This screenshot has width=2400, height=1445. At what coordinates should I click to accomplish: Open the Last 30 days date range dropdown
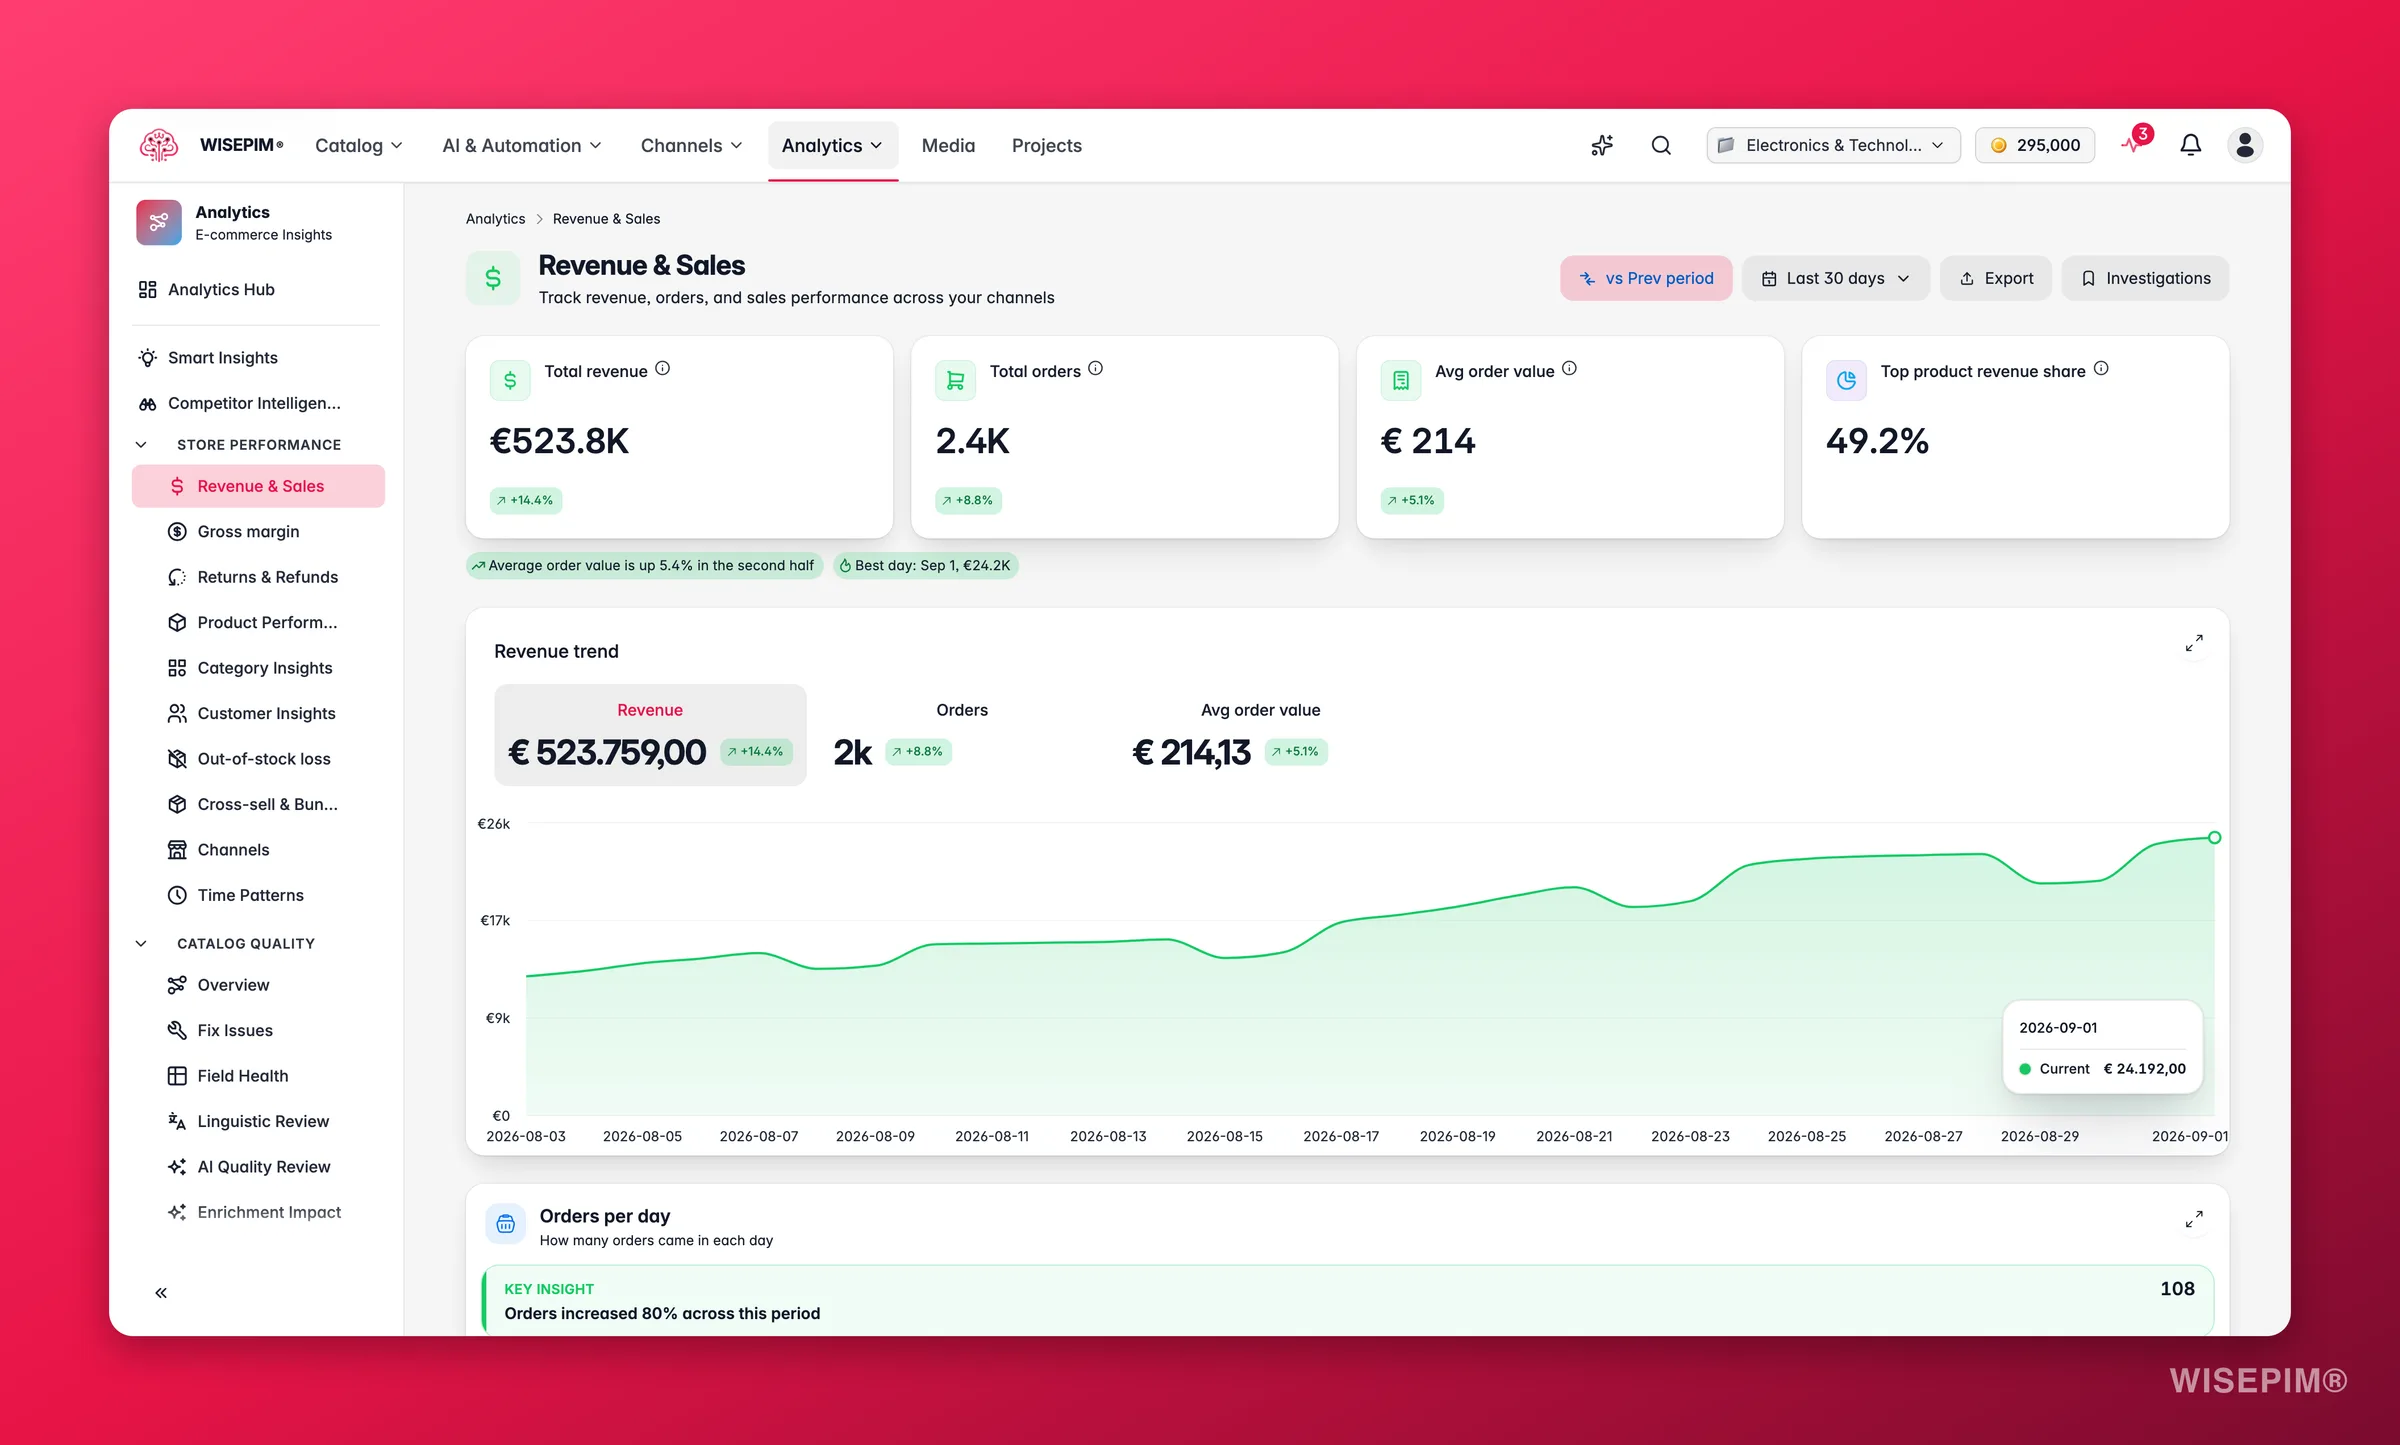coord(1836,278)
